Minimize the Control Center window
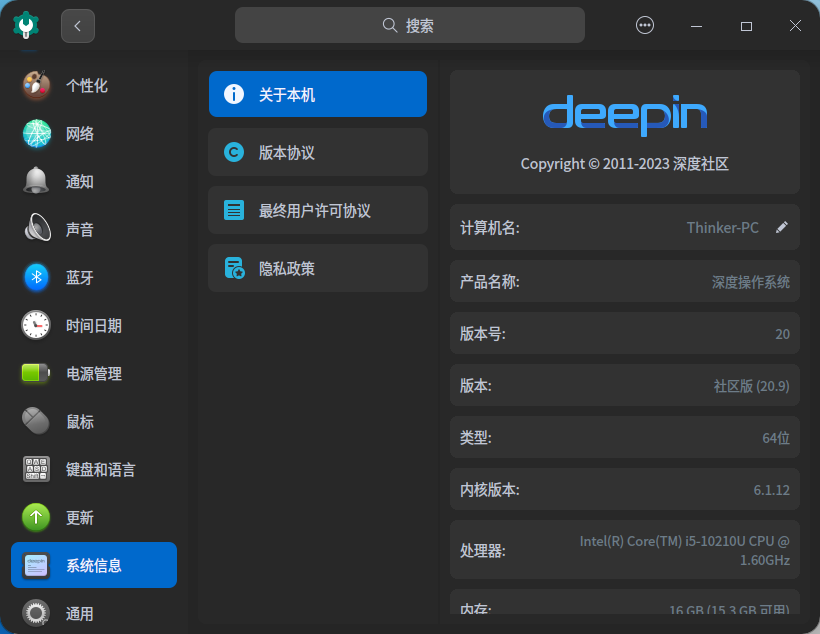Viewport: 820px width, 634px height. coord(696,26)
